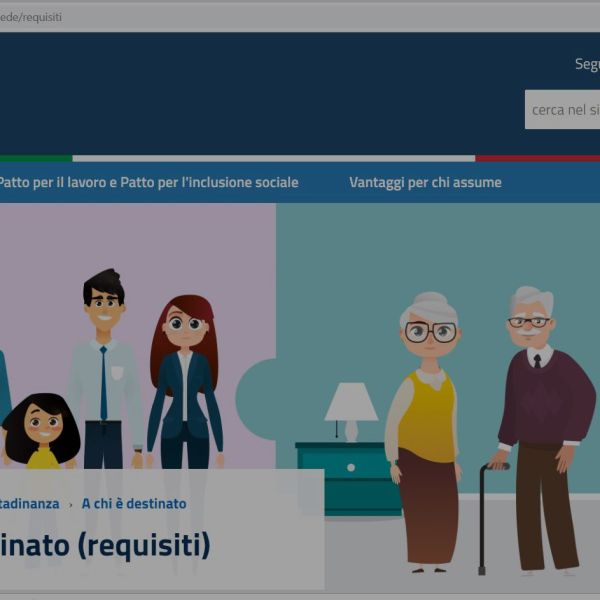Click the 'cerca nel sito' search field
The image size is (600, 600).
[562, 110]
